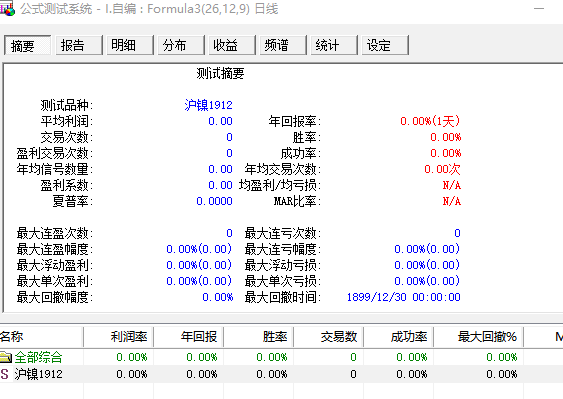Sort by the 交易数 column header
This screenshot has width=563, height=399.
coord(329,337)
